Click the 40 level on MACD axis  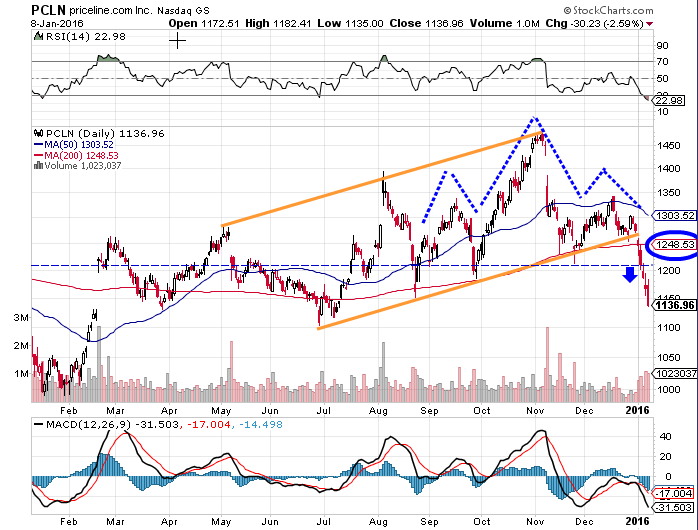tap(665, 437)
